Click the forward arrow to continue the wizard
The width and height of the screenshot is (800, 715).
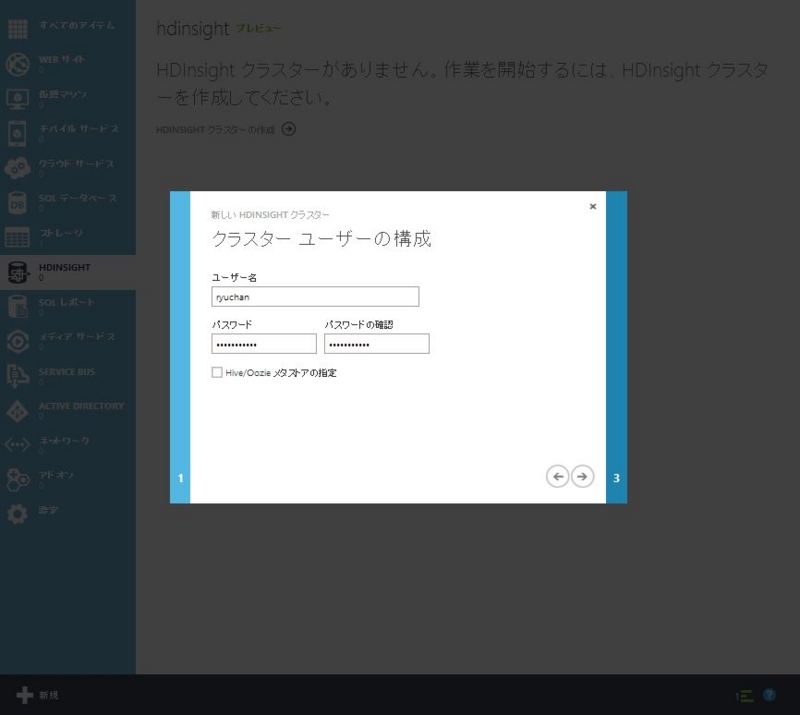(x=582, y=476)
